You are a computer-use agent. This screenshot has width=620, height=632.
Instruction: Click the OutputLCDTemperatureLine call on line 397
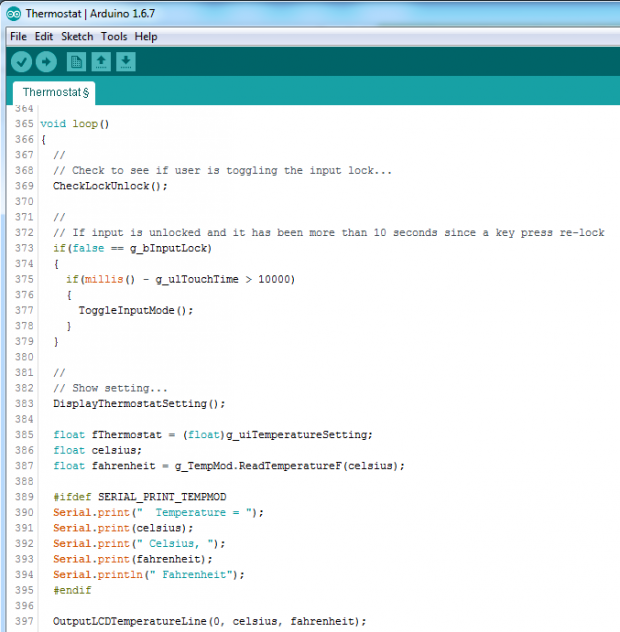(x=210, y=621)
